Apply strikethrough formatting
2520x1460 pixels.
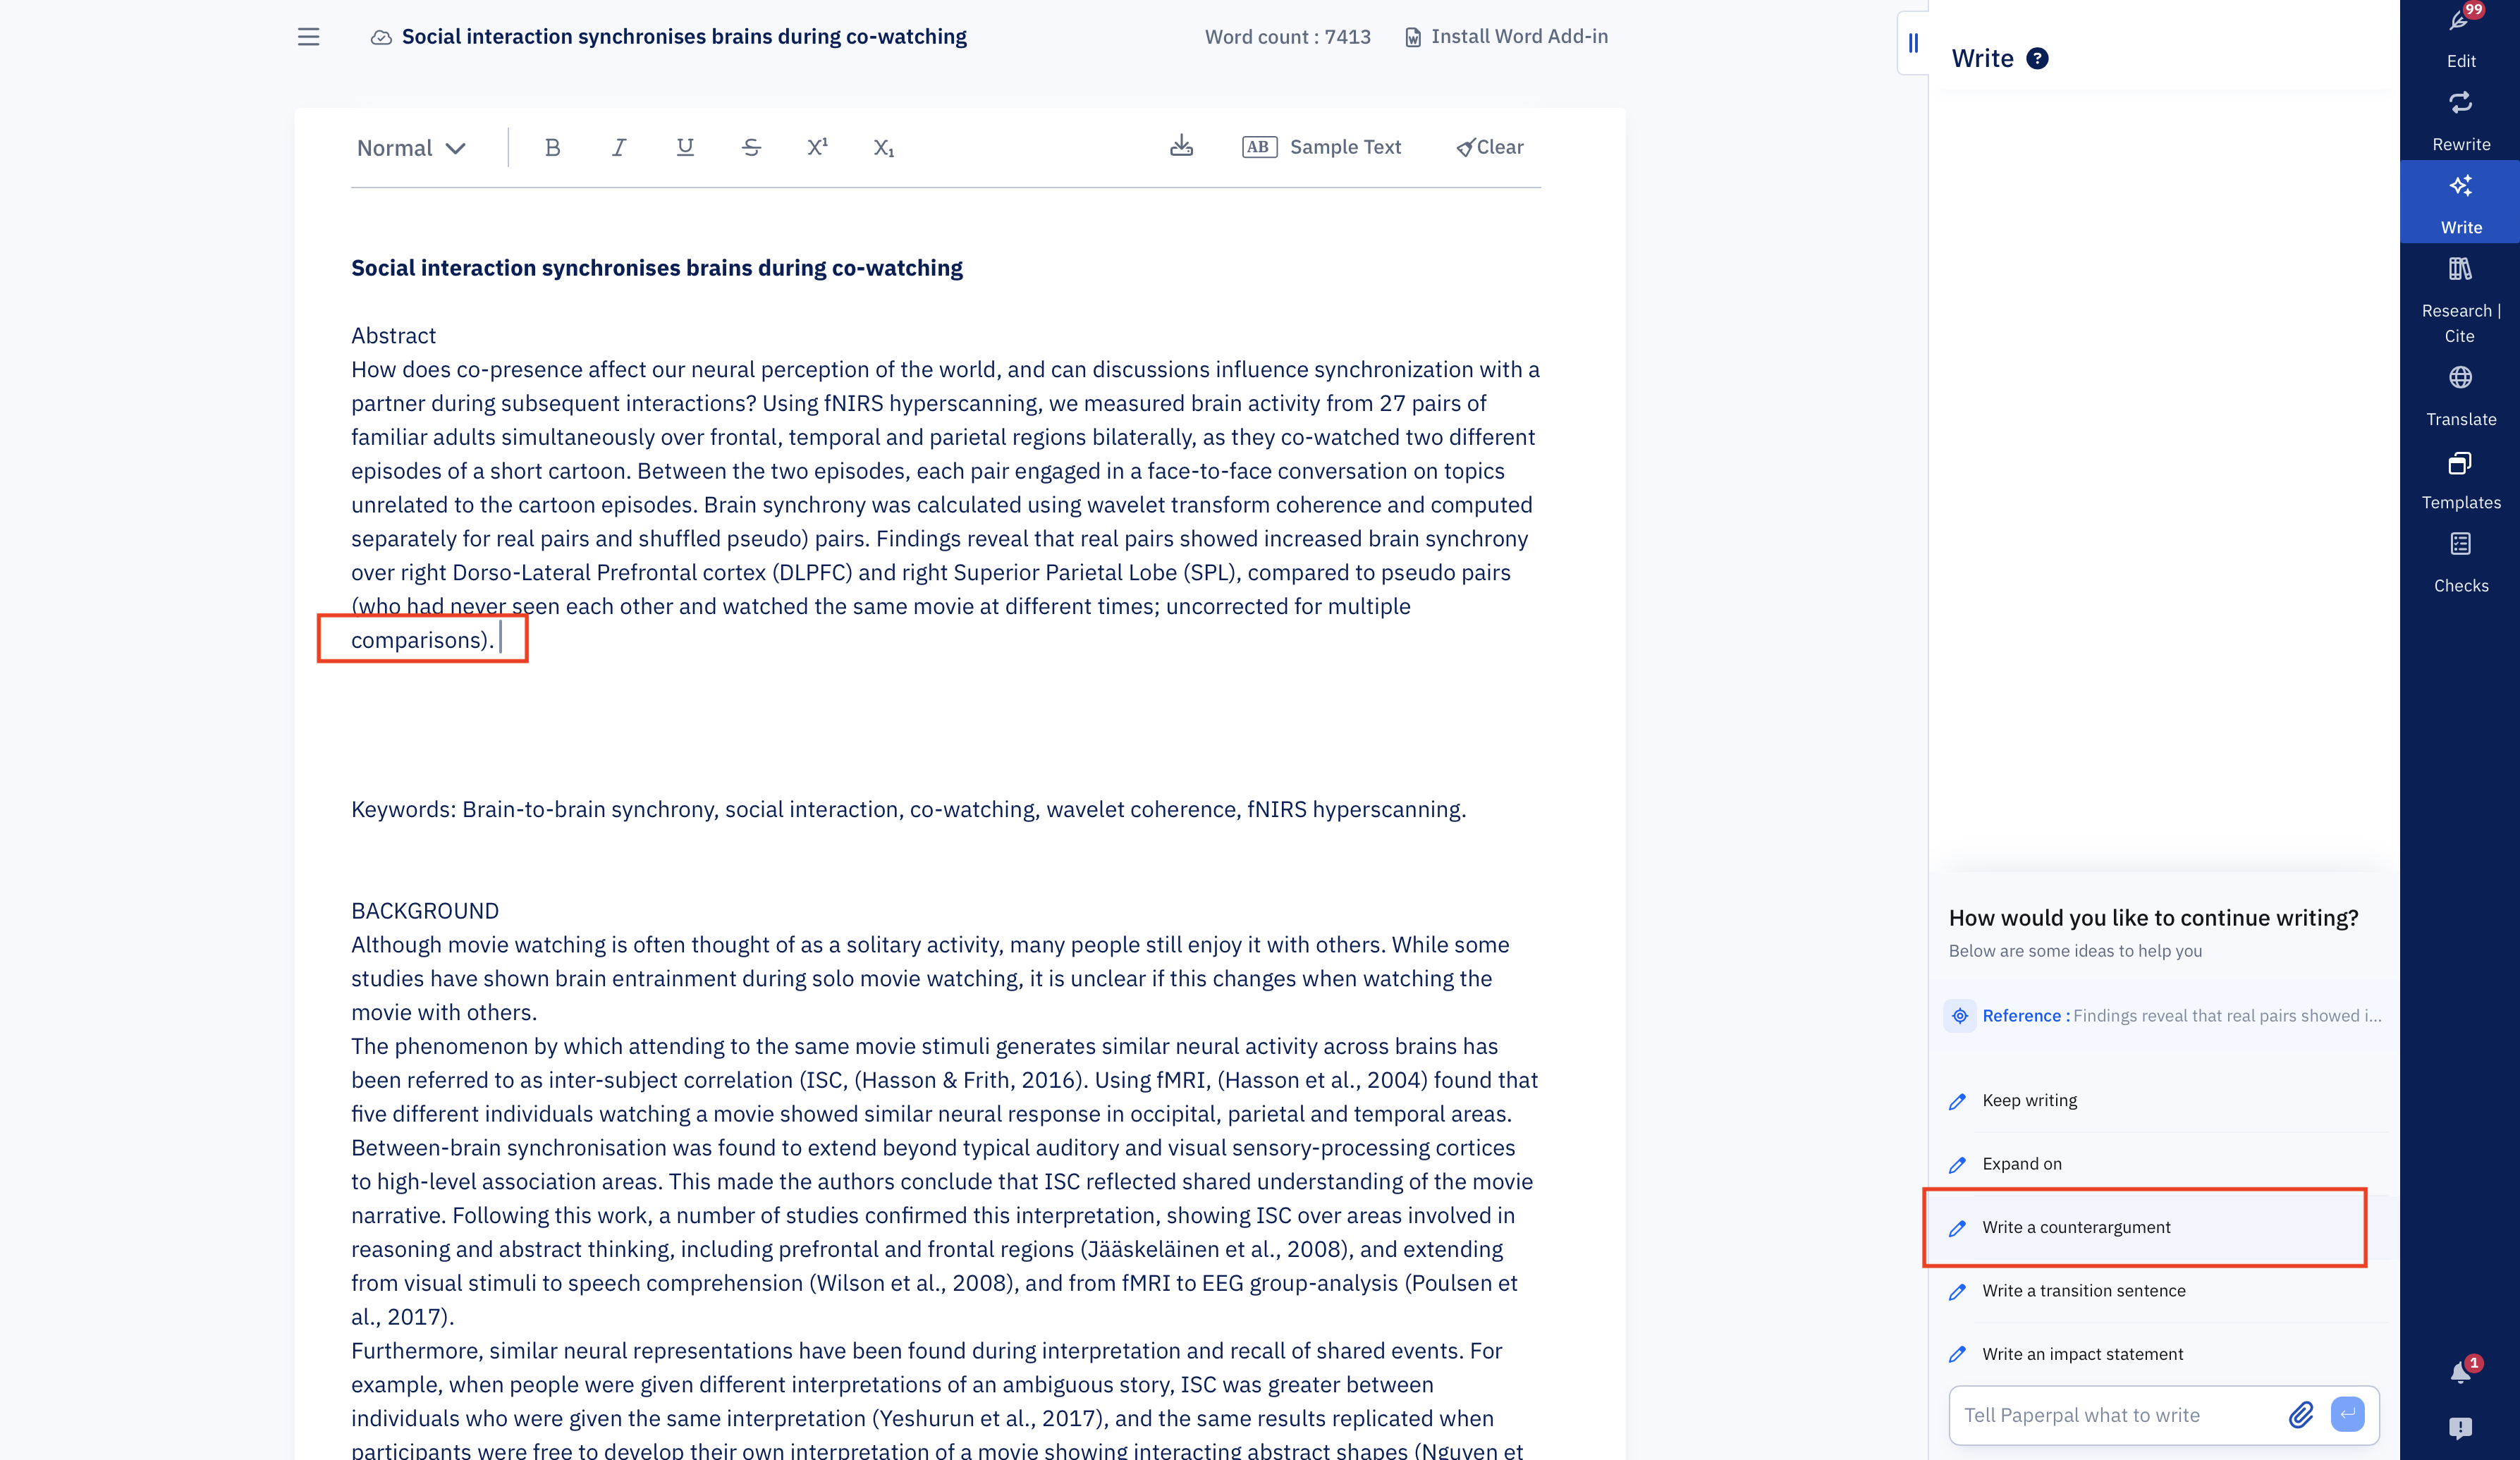coord(751,147)
